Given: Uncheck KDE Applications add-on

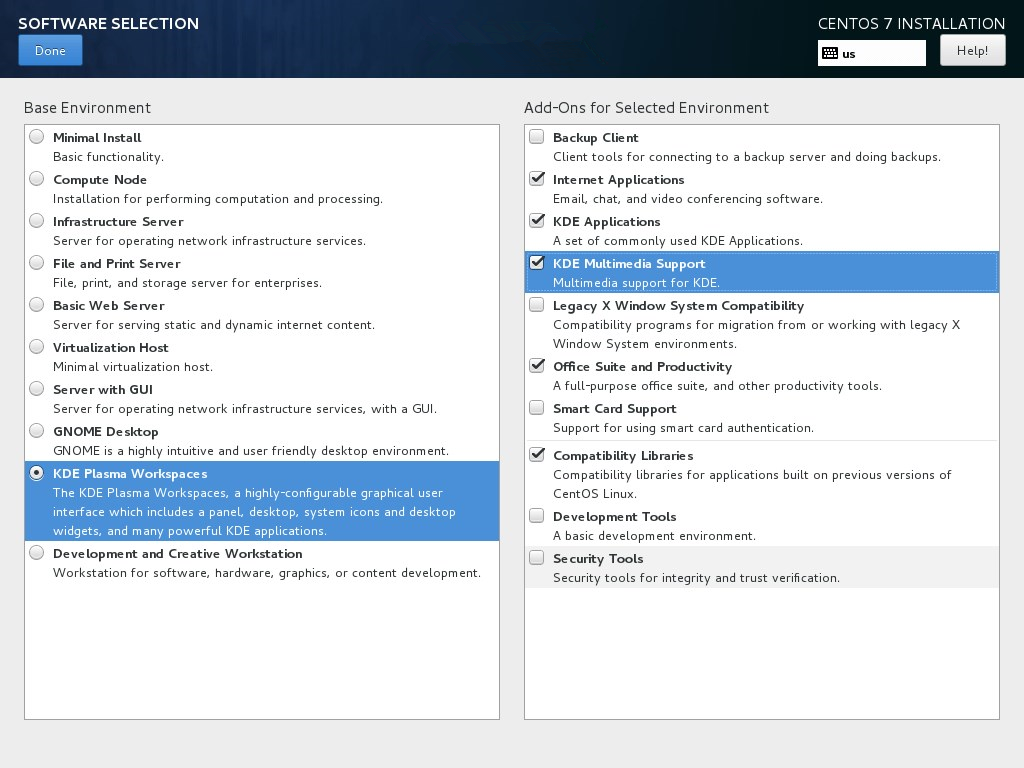Looking at the screenshot, I should [x=536, y=220].
